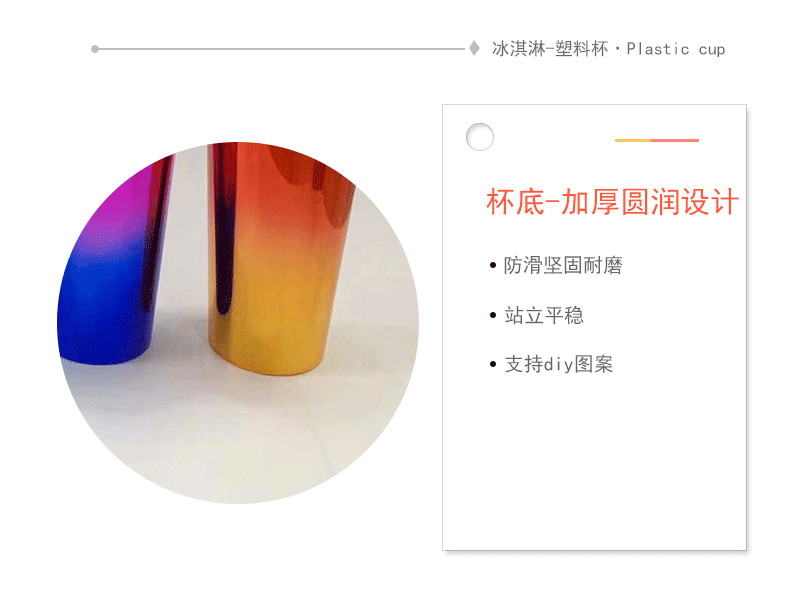This screenshot has height=597, width=790.
Task: Click the bullet before 支持diy图案
Action: [493, 364]
